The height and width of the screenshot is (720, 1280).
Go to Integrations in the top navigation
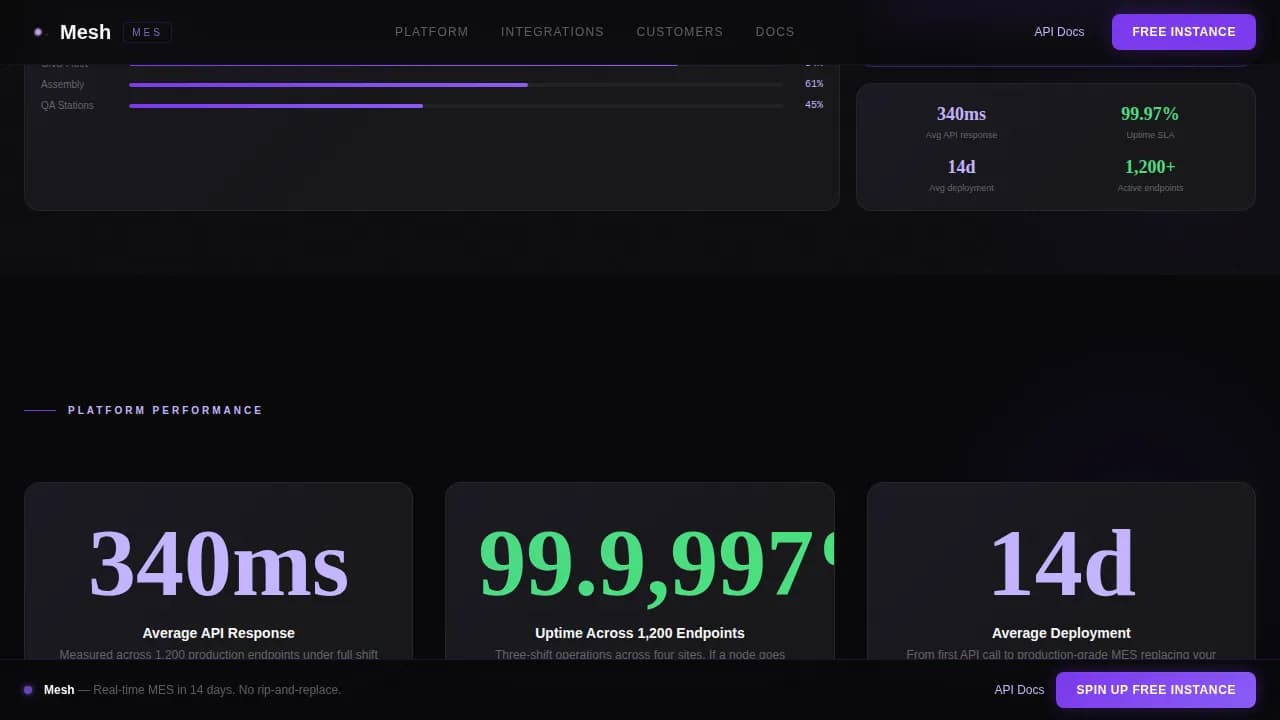point(552,32)
